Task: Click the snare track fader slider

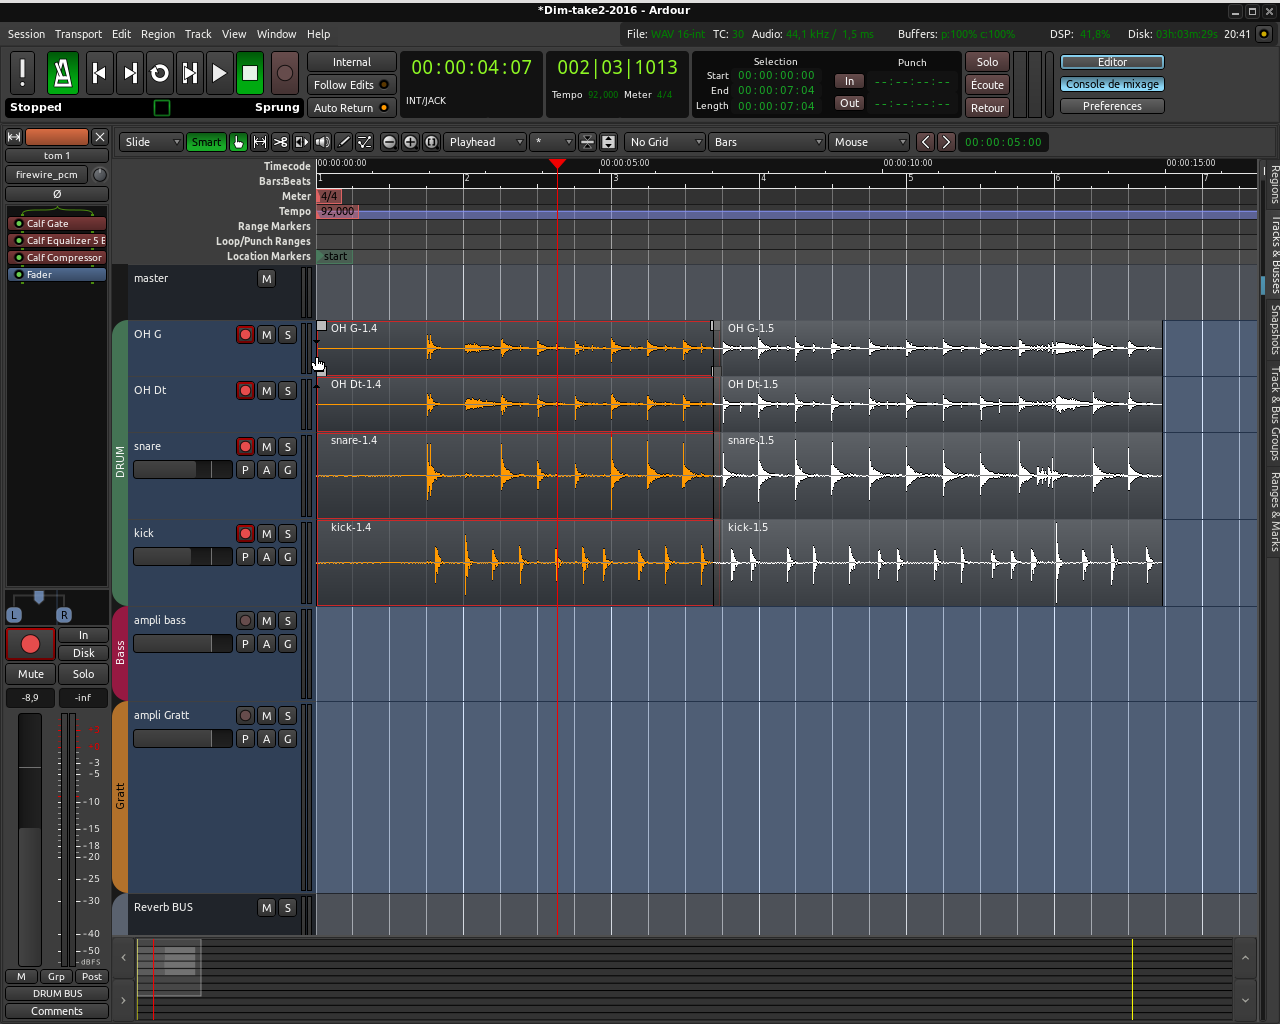Action: click(182, 470)
